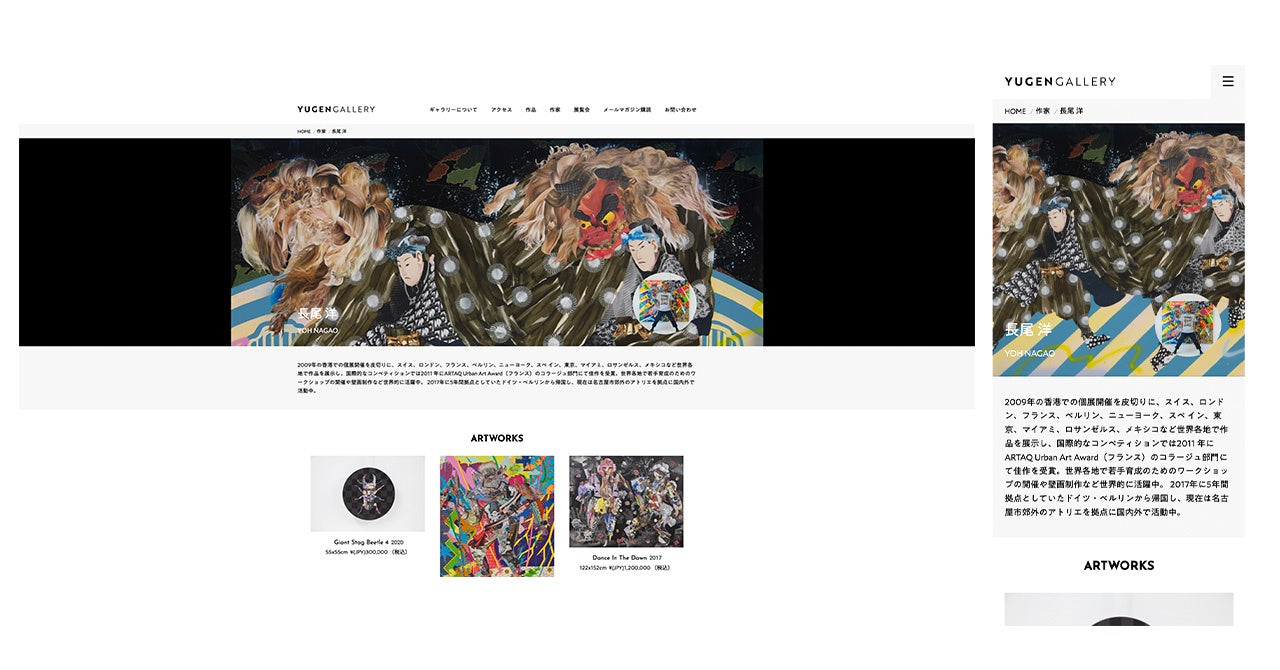Click the 長尾 洋 name in desktop banner
The image size is (1280, 670).
click(x=318, y=314)
